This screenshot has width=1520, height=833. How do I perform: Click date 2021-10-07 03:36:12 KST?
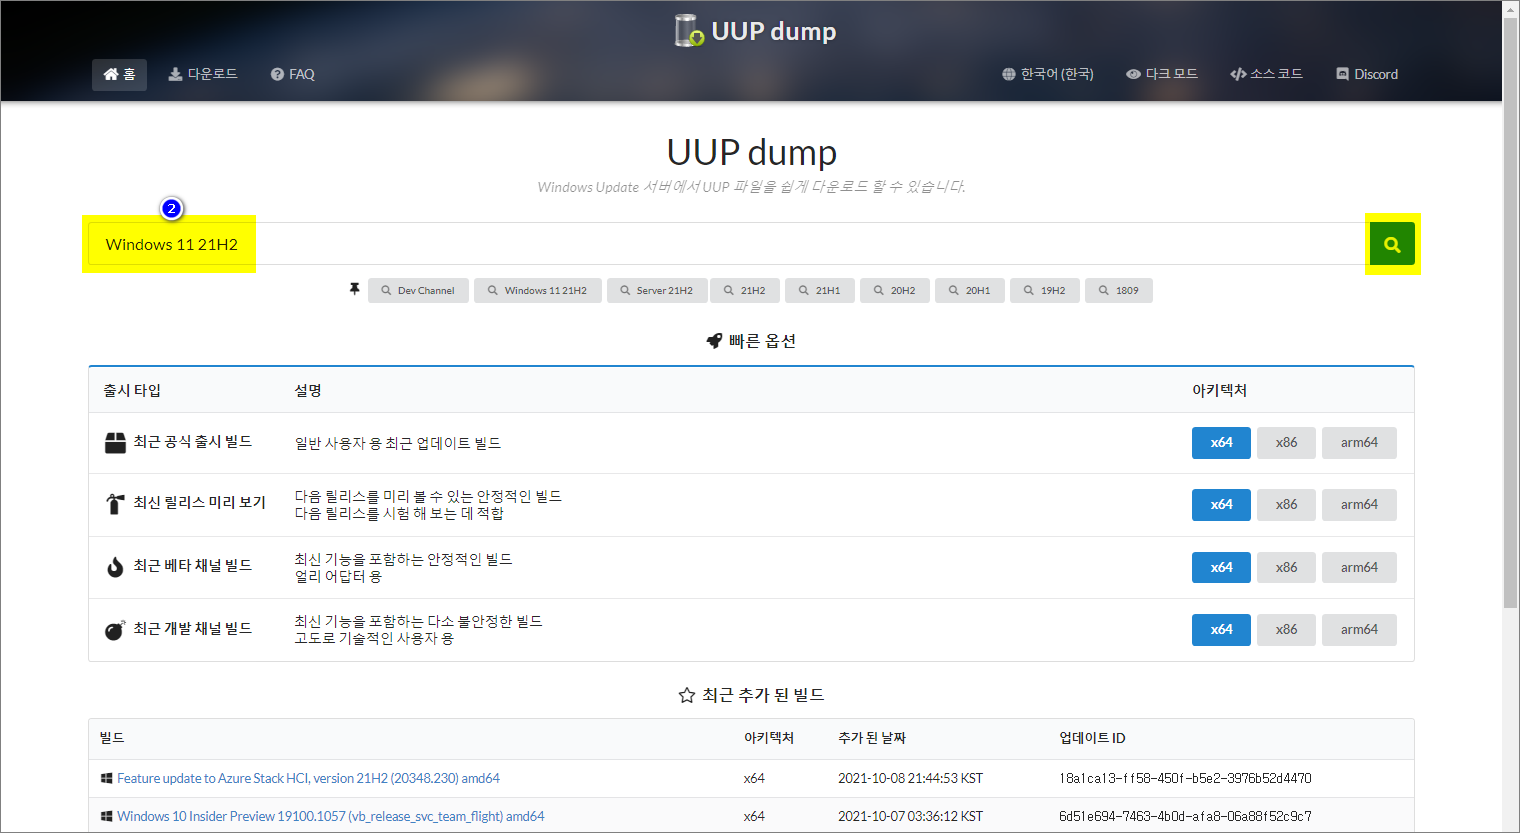point(910,816)
